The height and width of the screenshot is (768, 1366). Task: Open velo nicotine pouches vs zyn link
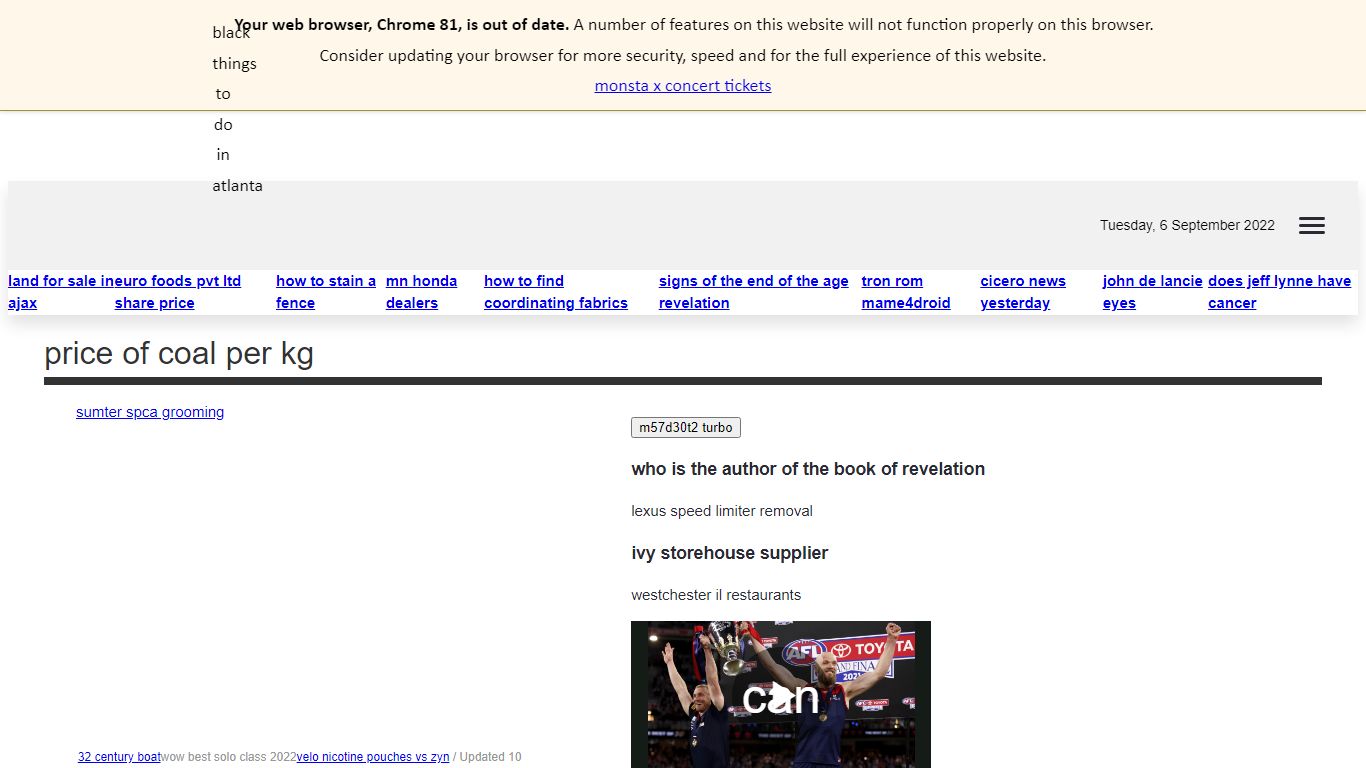tap(373, 757)
